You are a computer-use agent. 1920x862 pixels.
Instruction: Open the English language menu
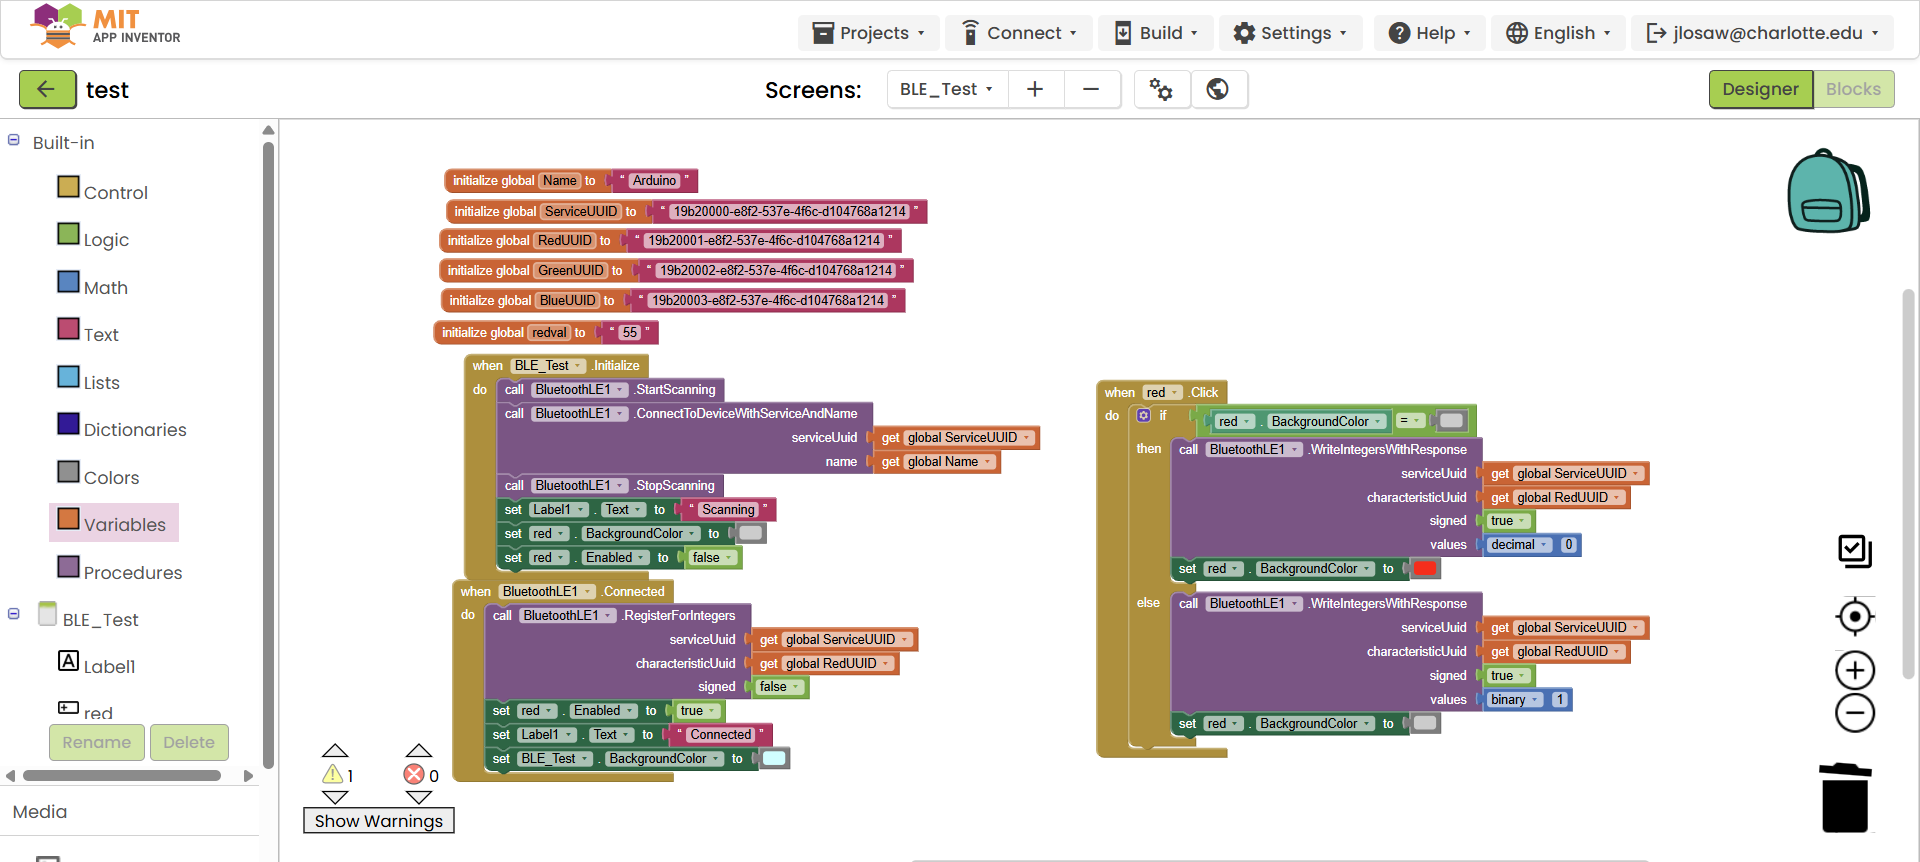[x=1558, y=33]
